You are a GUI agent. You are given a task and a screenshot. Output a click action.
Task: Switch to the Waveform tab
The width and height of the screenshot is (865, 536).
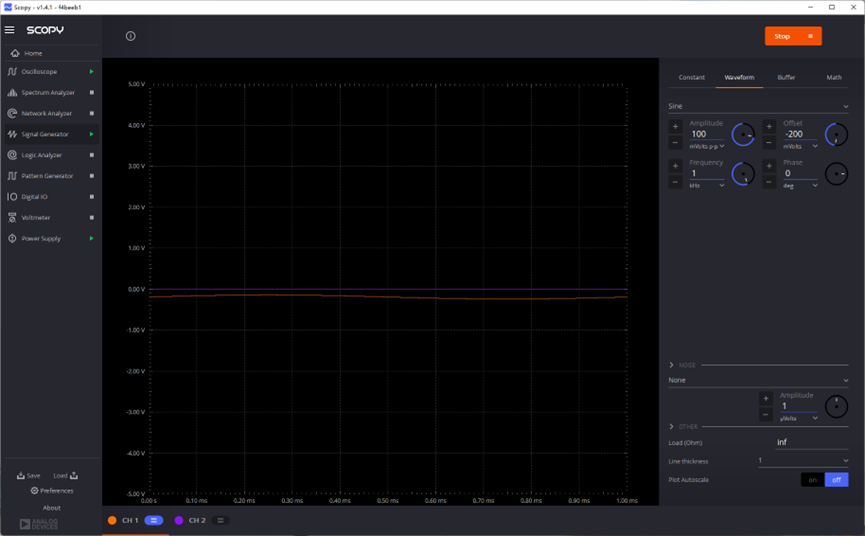tap(739, 77)
